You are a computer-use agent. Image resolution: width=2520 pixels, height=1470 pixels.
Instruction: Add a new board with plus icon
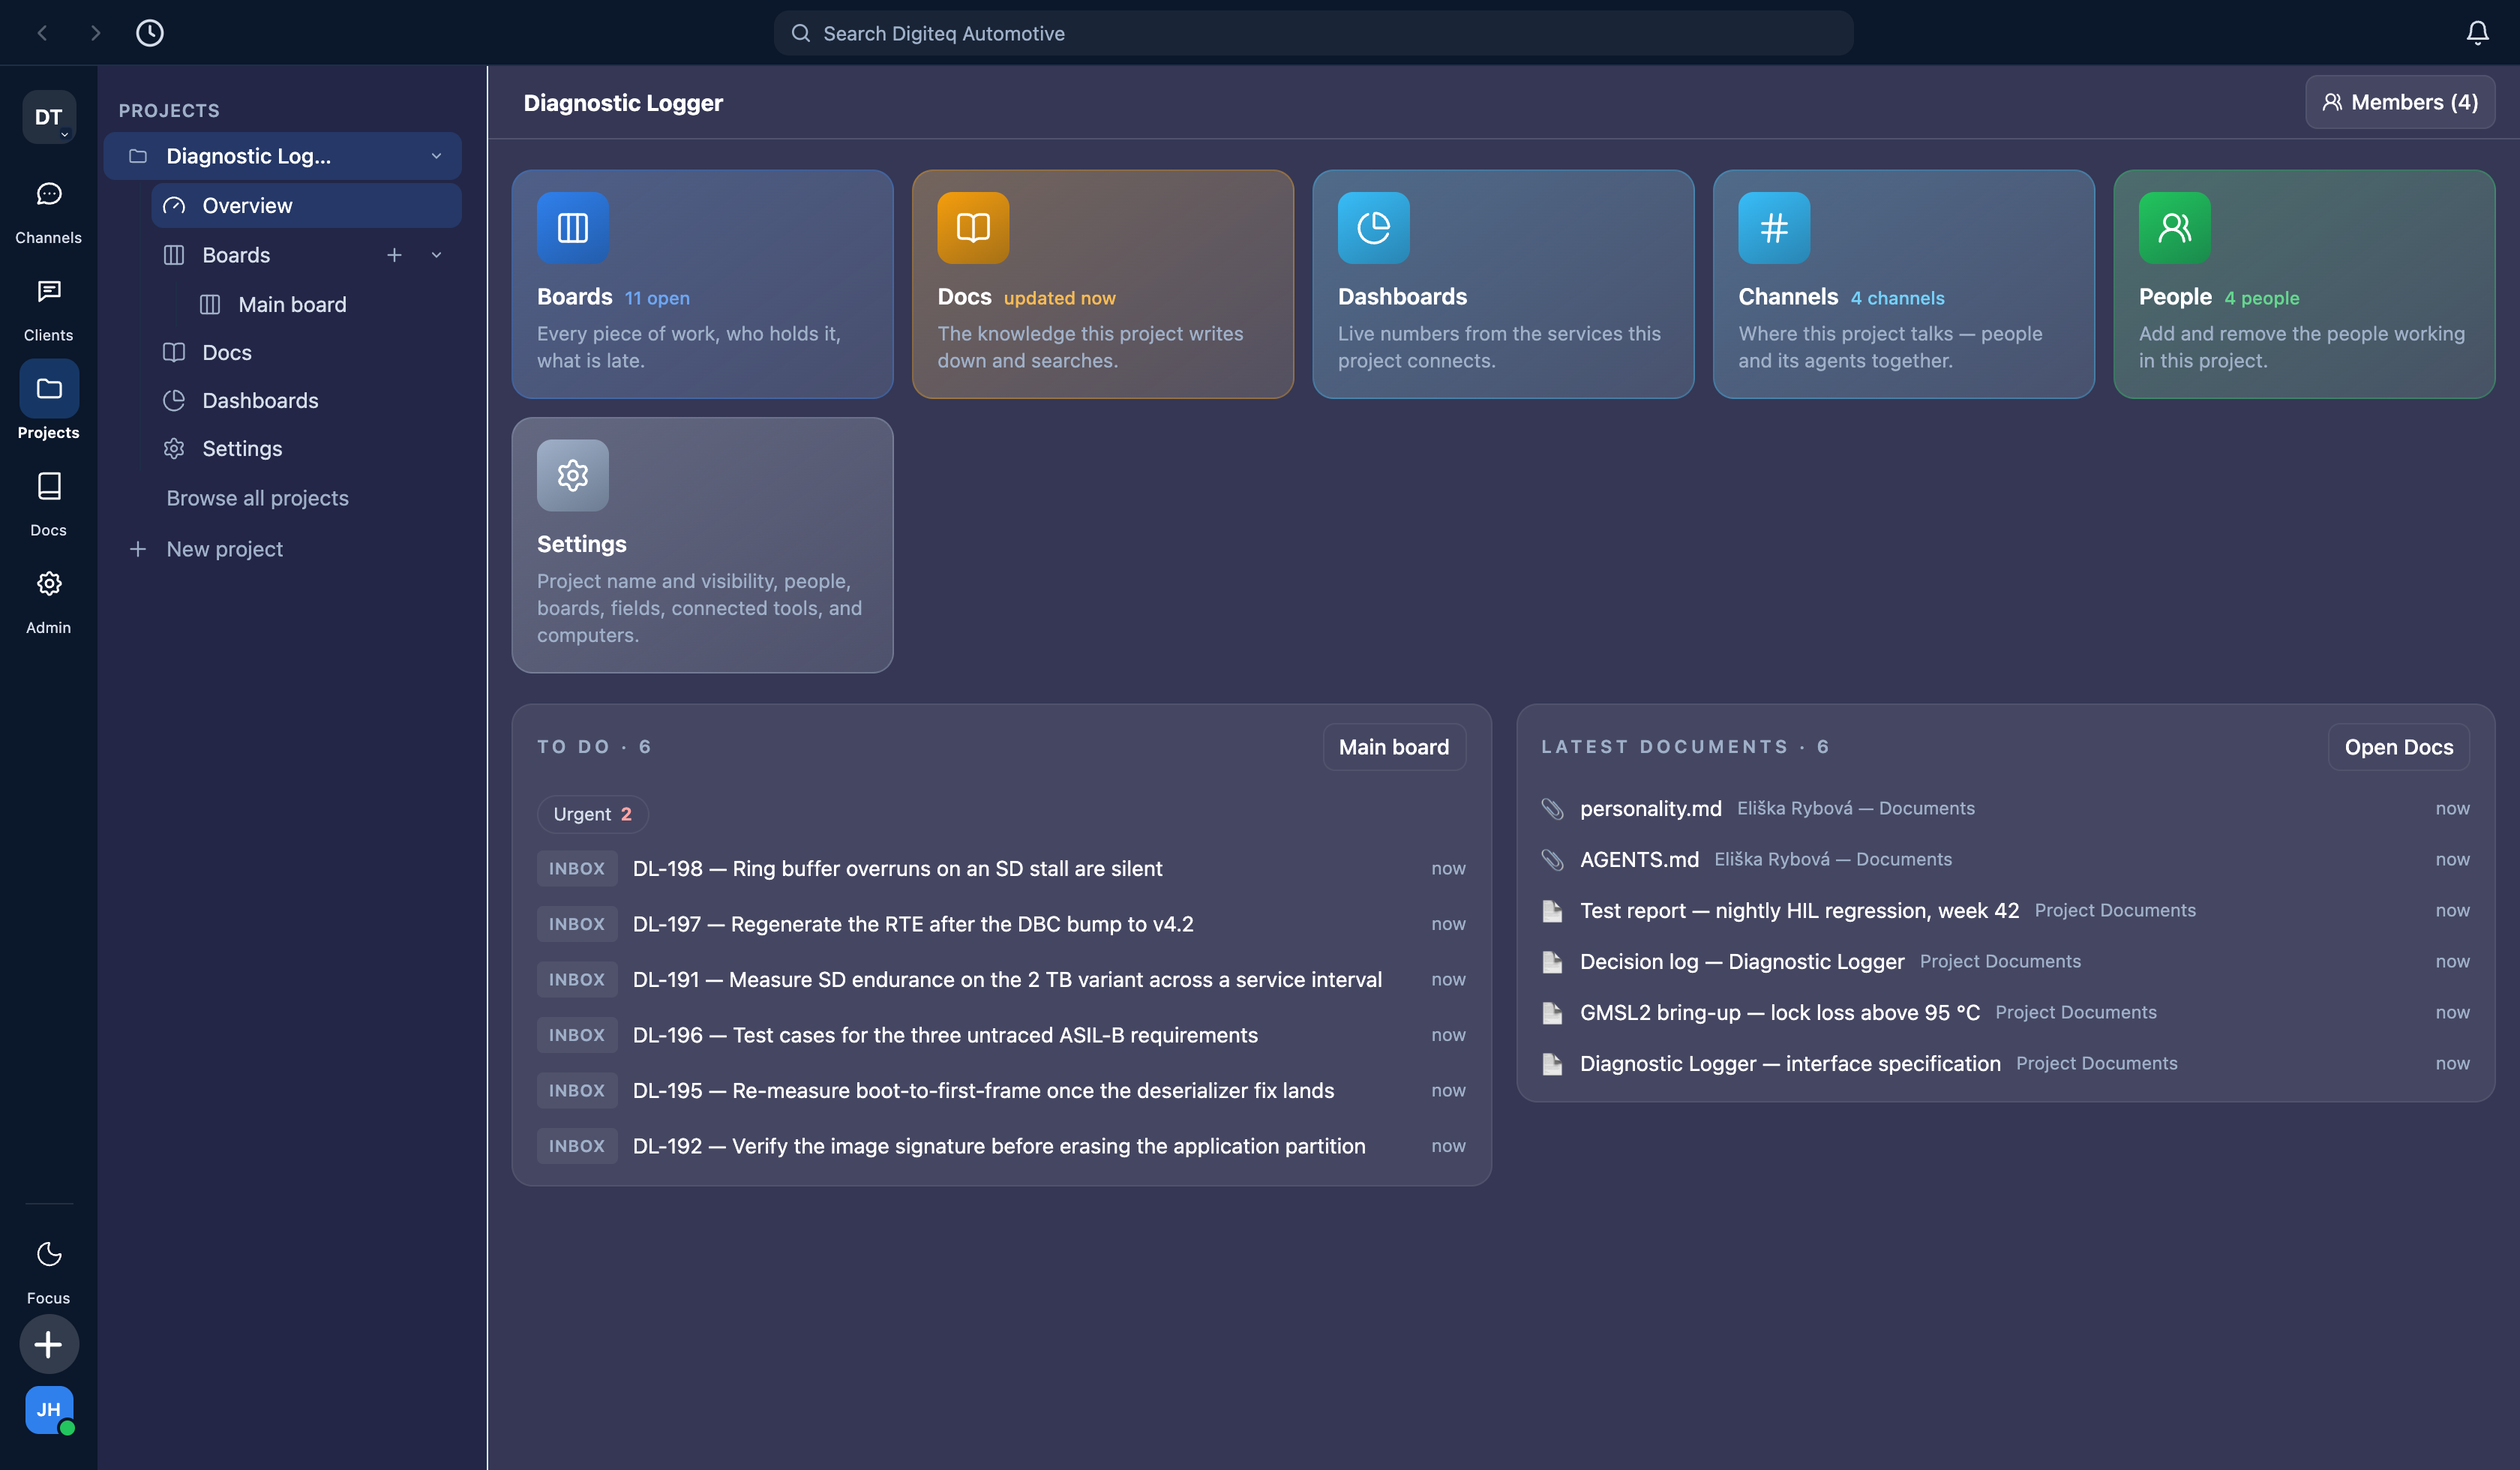click(394, 255)
